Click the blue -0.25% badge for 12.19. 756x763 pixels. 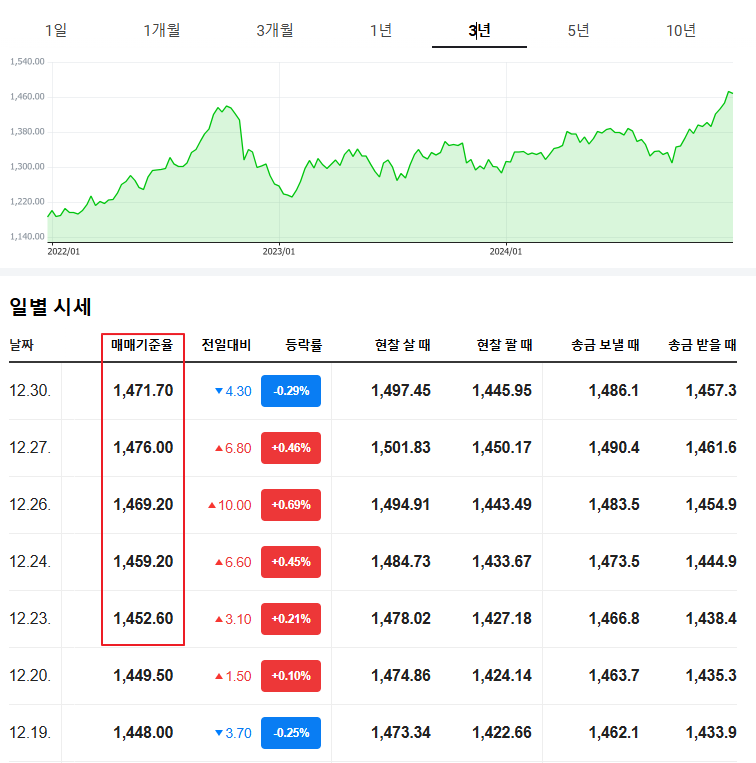(290, 733)
